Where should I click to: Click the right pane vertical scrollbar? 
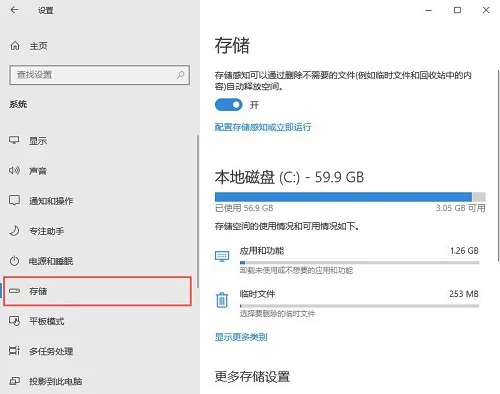(498, 165)
